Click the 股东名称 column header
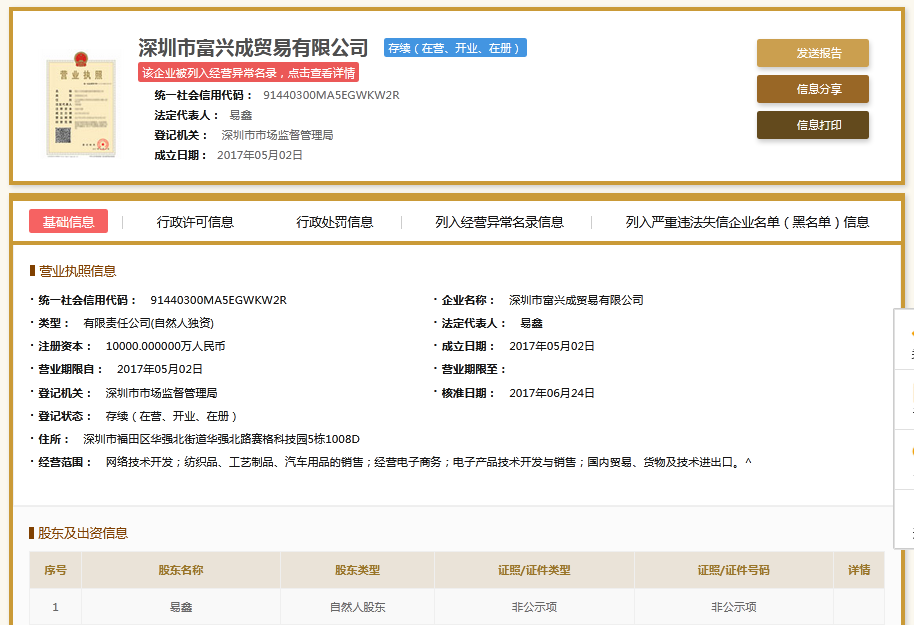 pyautogui.click(x=180, y=570)
